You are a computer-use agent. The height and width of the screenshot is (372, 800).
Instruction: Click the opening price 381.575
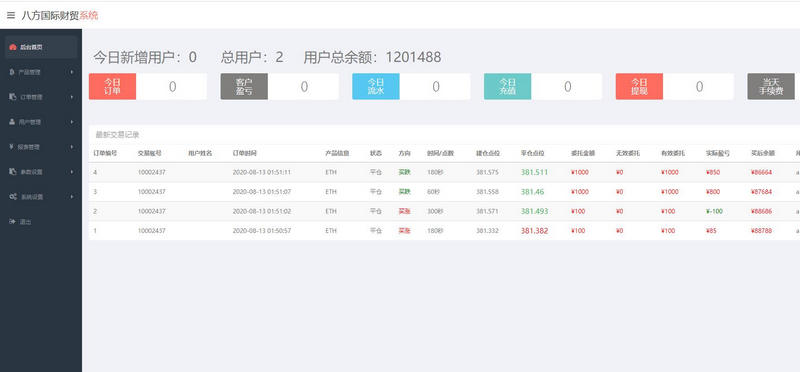pyautogui.click(x=487, y=172)
